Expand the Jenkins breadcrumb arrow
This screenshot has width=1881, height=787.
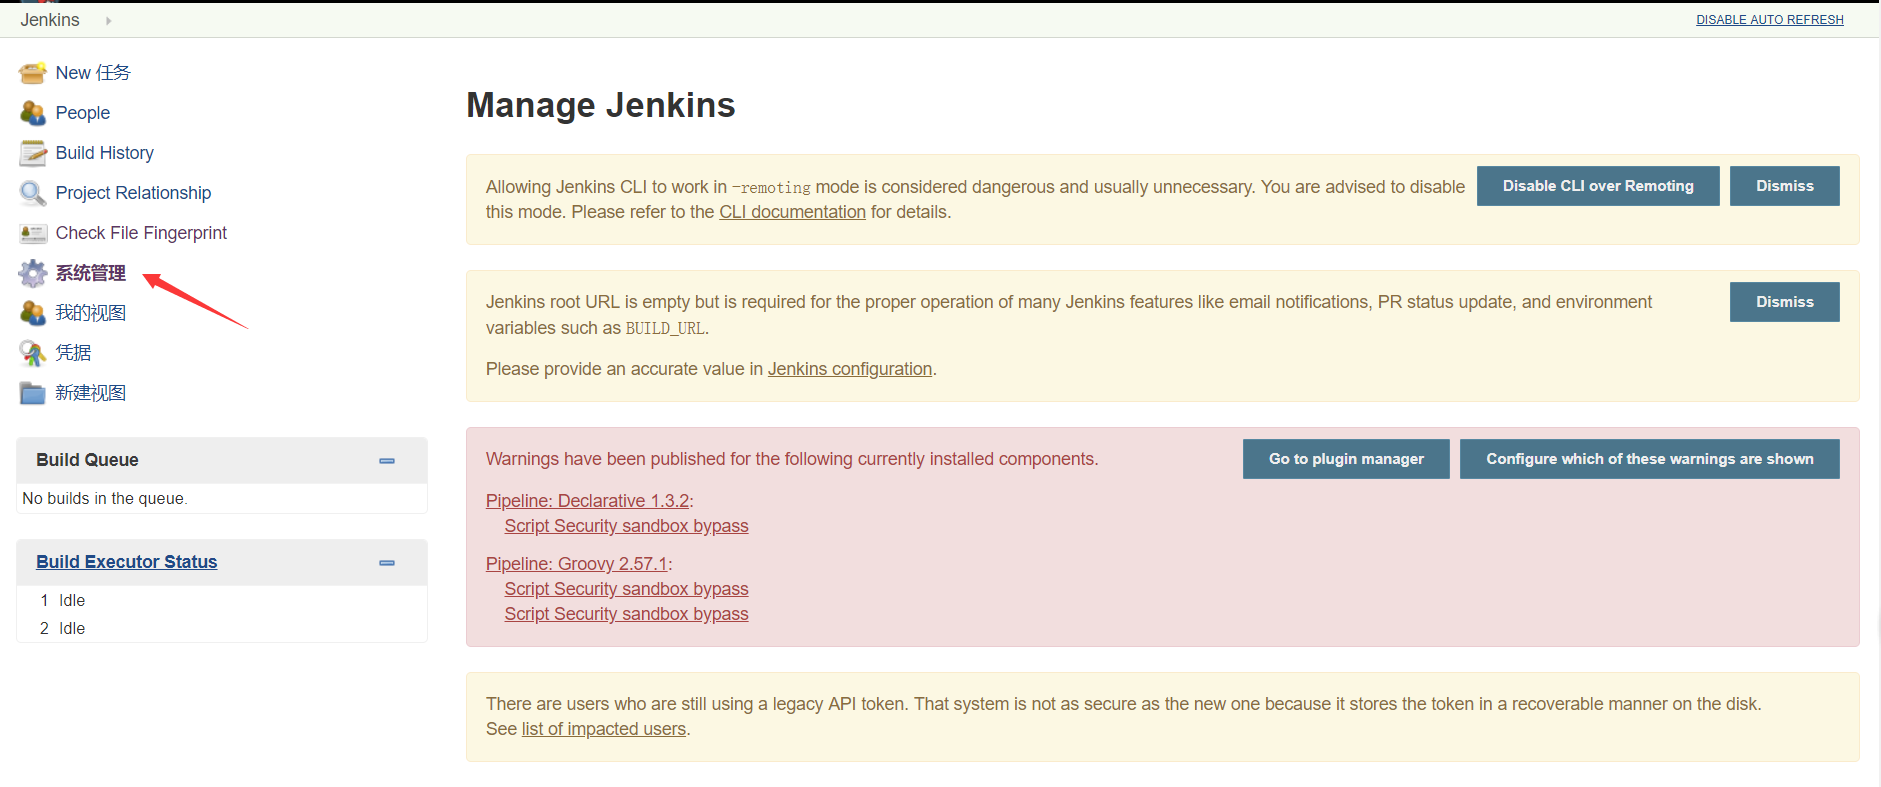coord(108,20)
